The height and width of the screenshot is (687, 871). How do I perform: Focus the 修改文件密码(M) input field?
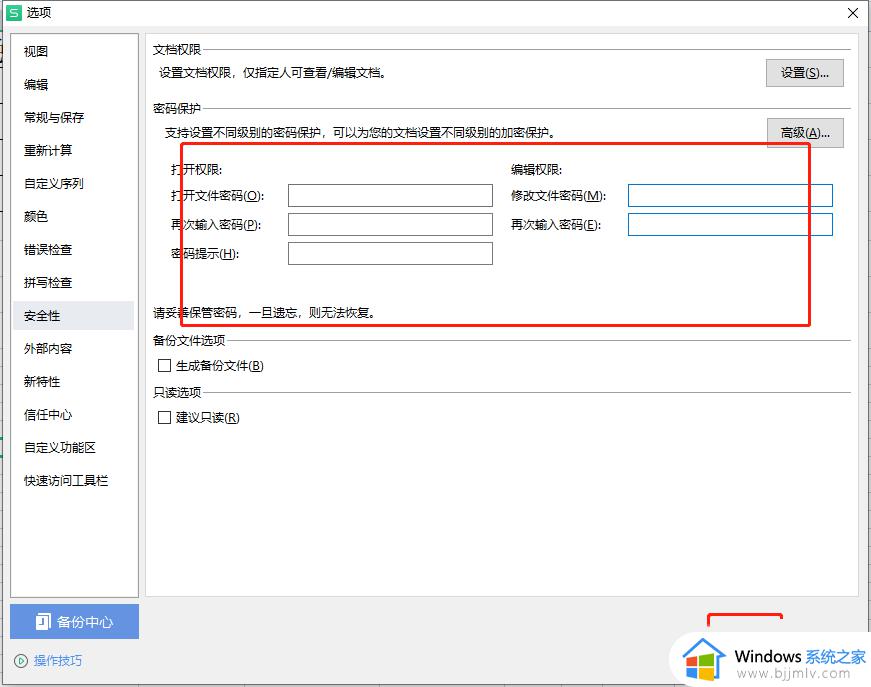point(730,195)
